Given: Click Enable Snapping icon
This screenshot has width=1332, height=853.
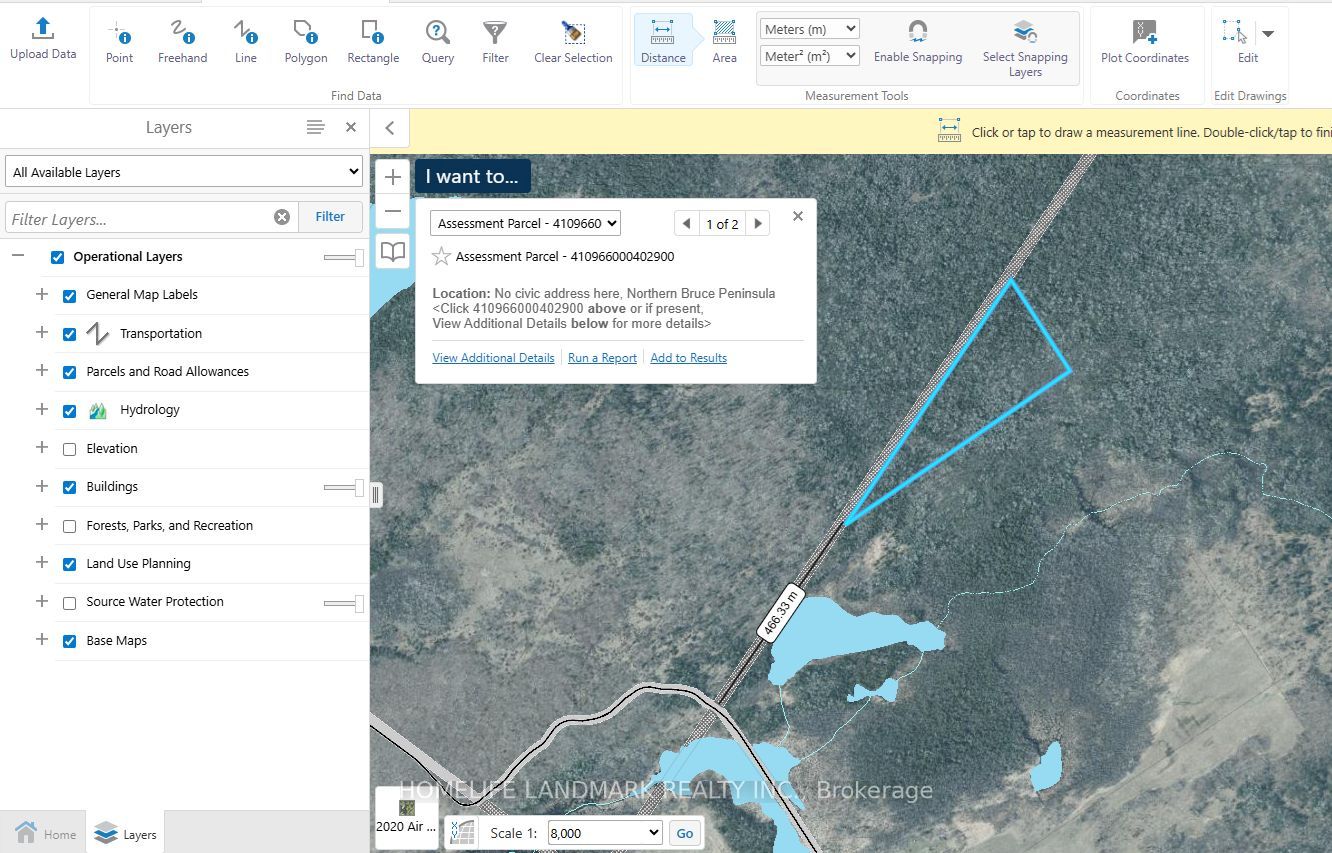Looking at the screenshot, I should click(917, 33).
